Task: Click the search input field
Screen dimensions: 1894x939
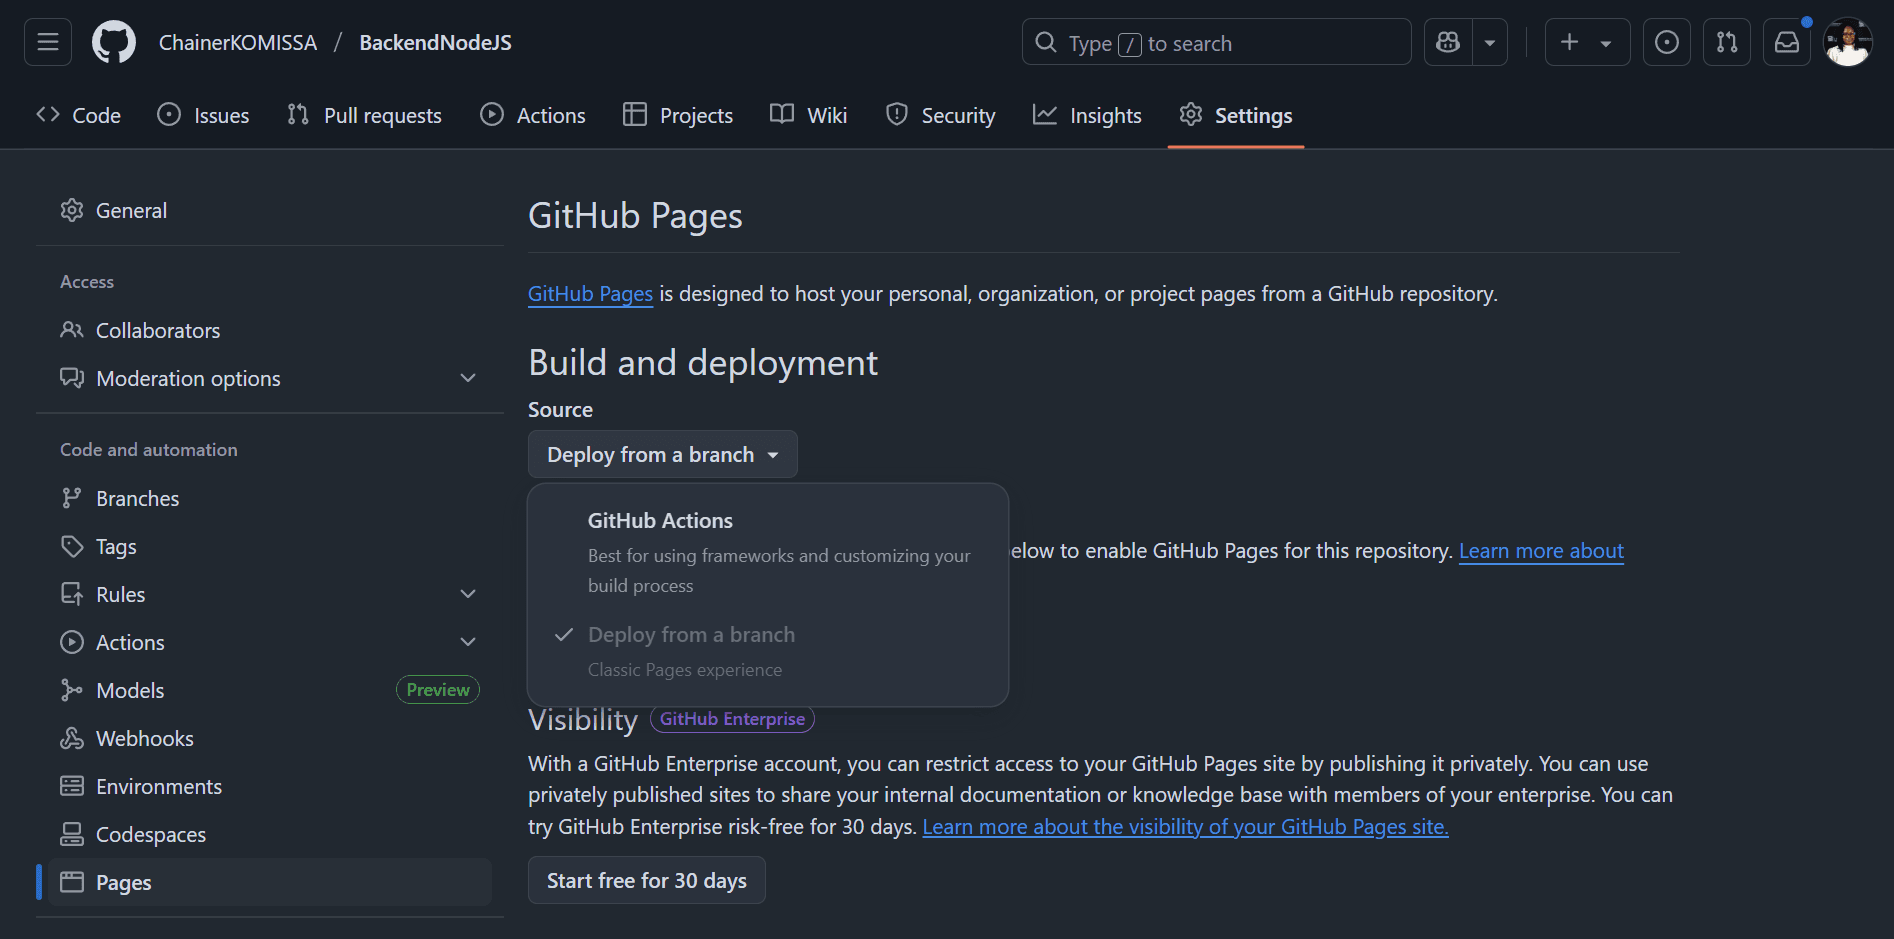Action: [1216, 41]
